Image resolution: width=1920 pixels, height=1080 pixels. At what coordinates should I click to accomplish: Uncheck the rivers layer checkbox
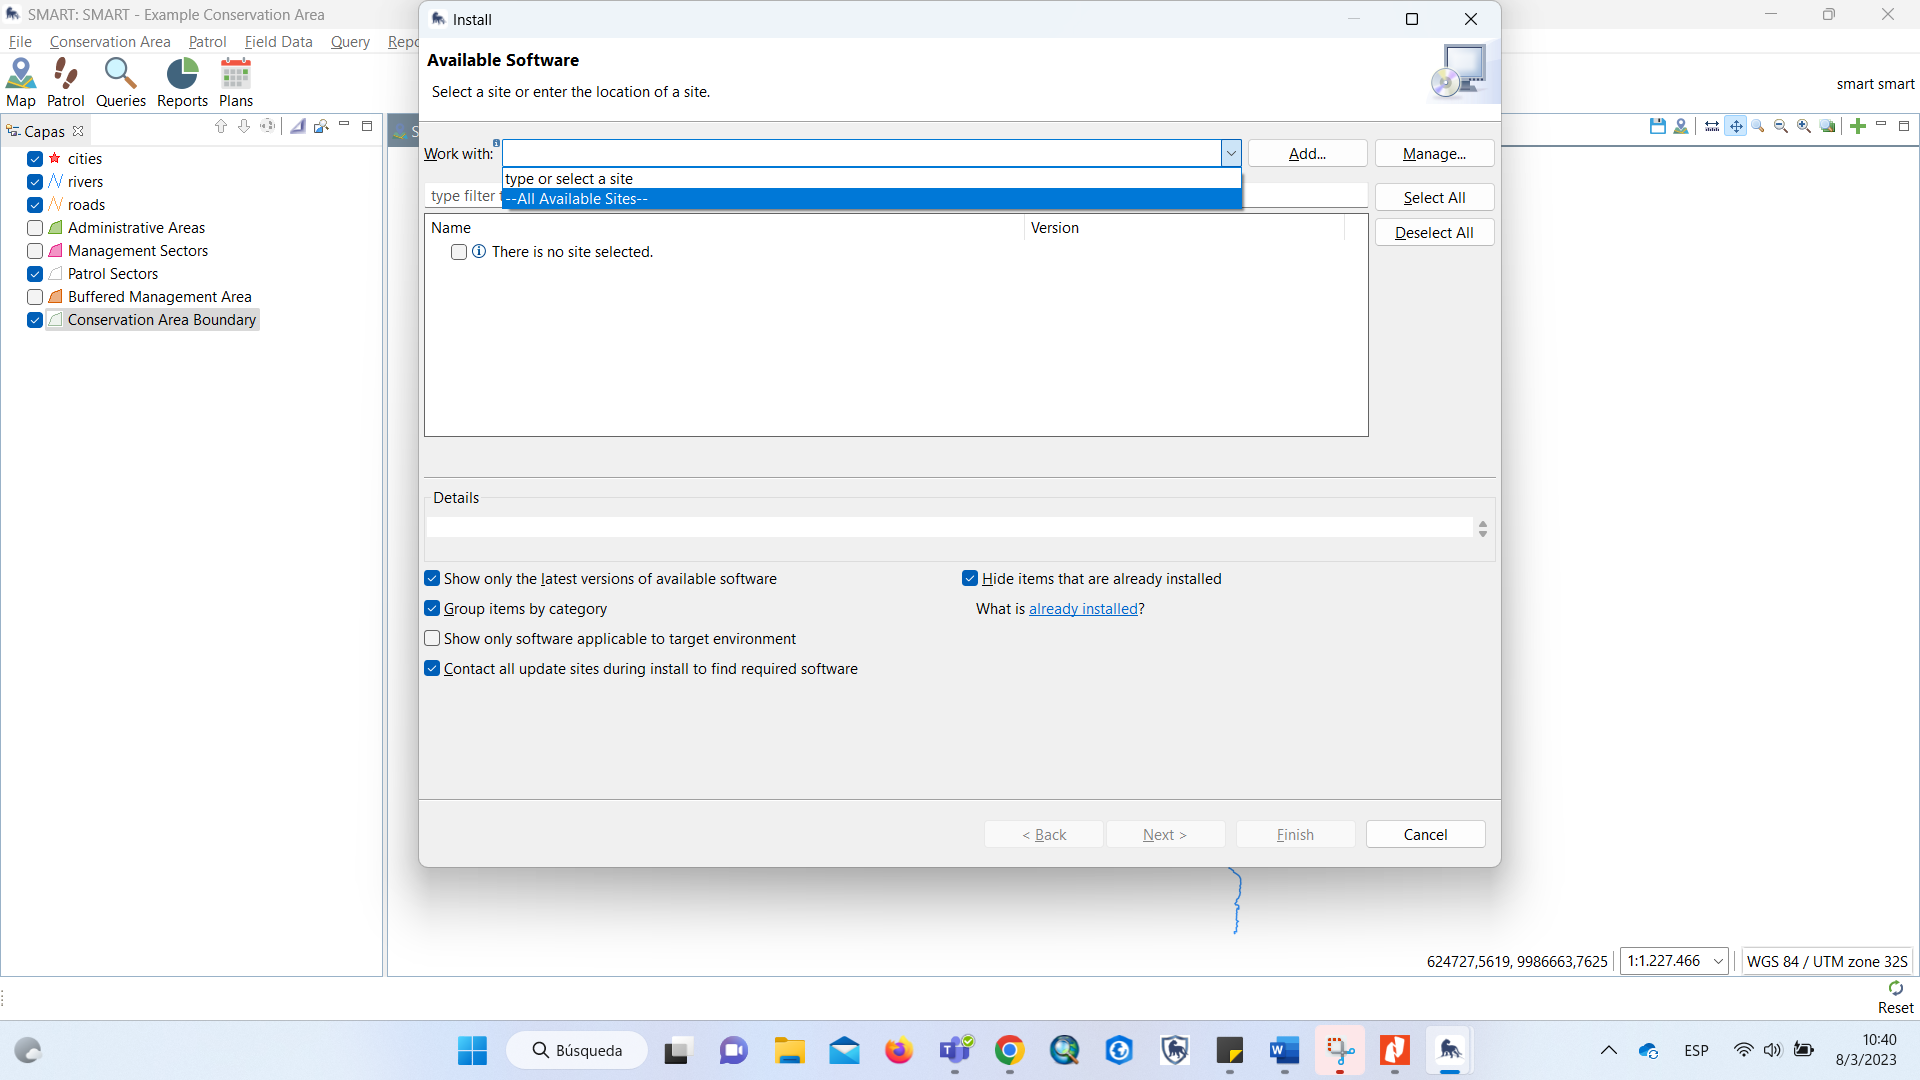pyautogui.click(x=35, y=182)
